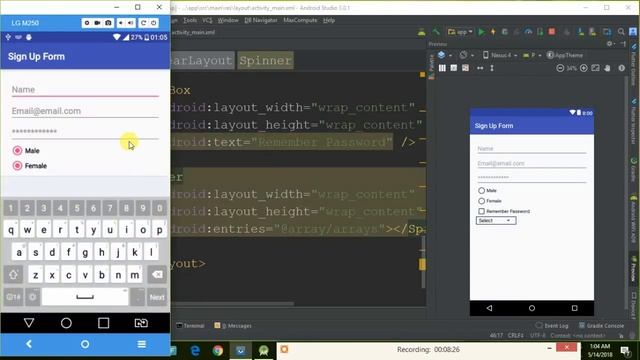
Task: Open the app run configuration dropdown
Action: point(460,32)
